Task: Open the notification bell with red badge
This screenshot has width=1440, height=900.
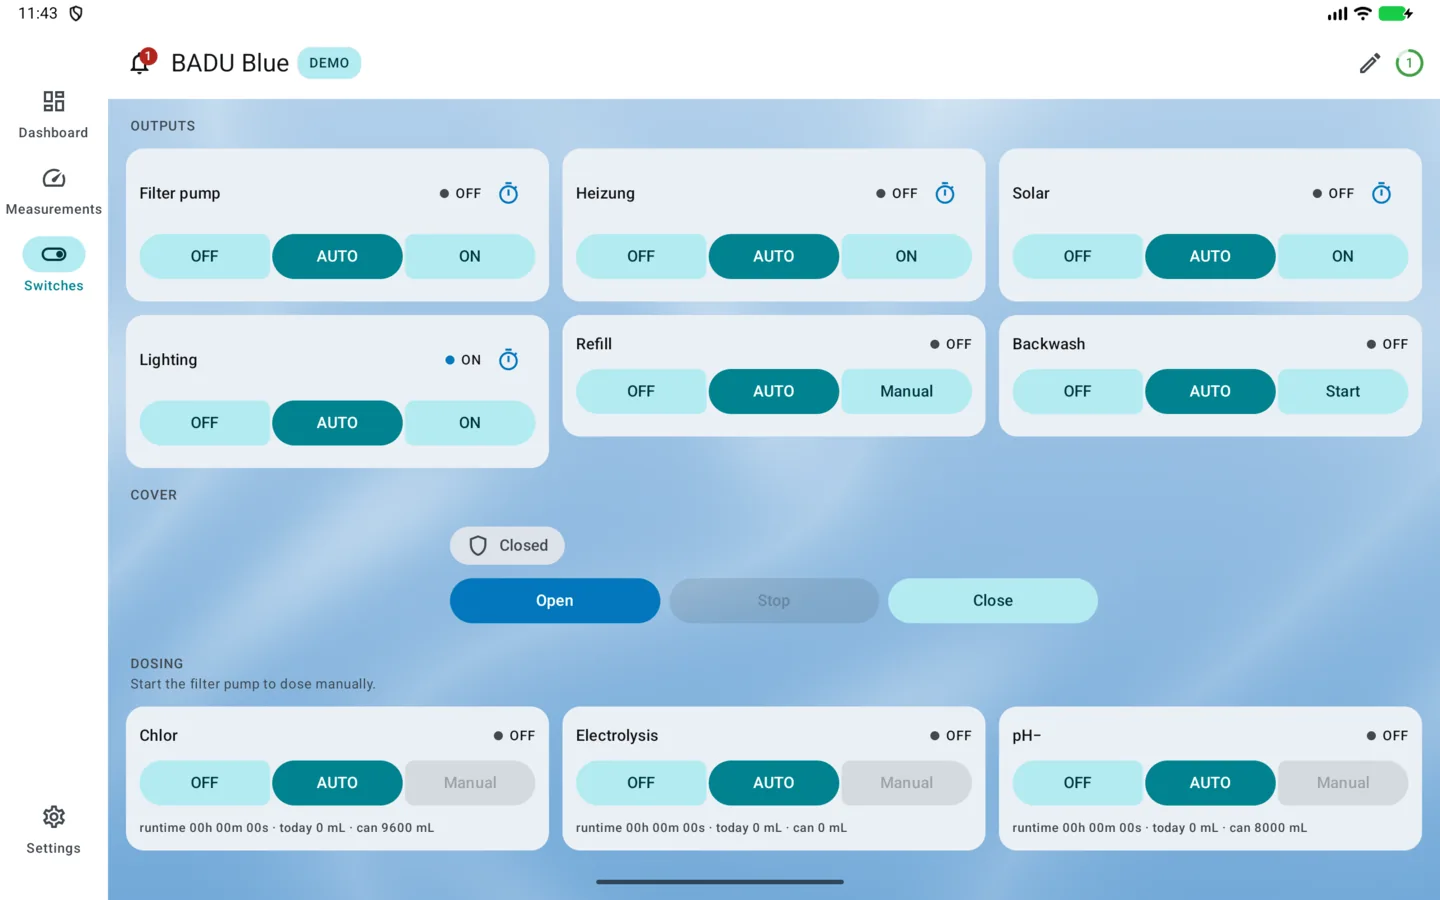Action: [142, 62]
